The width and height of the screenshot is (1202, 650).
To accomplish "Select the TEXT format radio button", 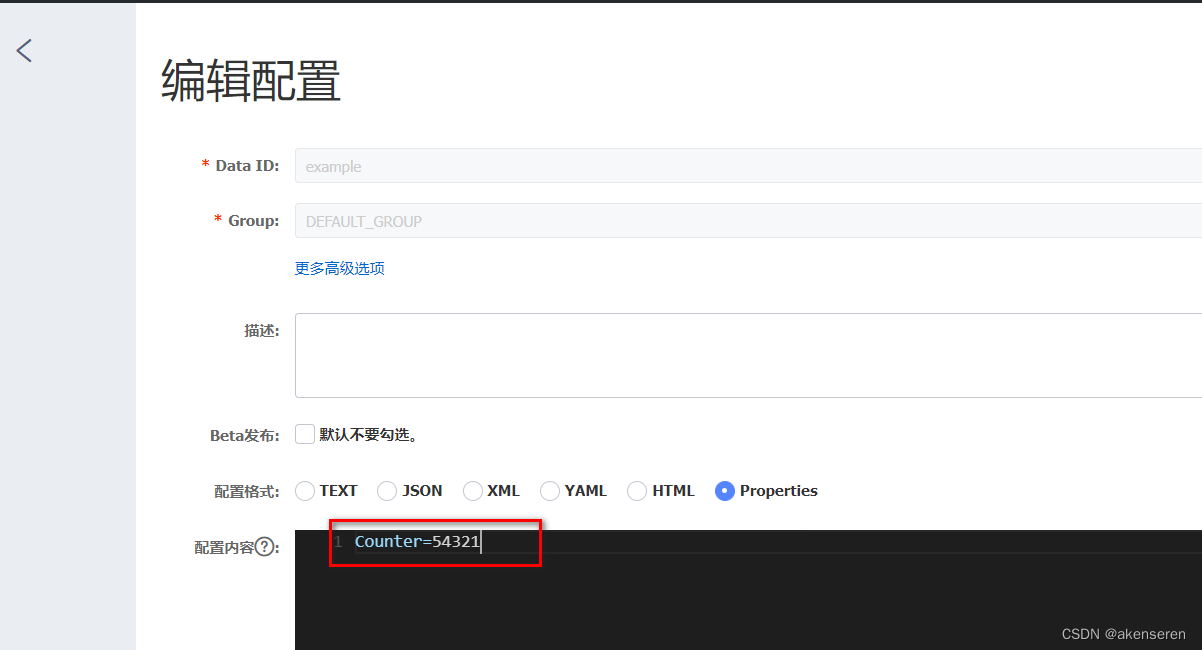I will coord(305,491).
